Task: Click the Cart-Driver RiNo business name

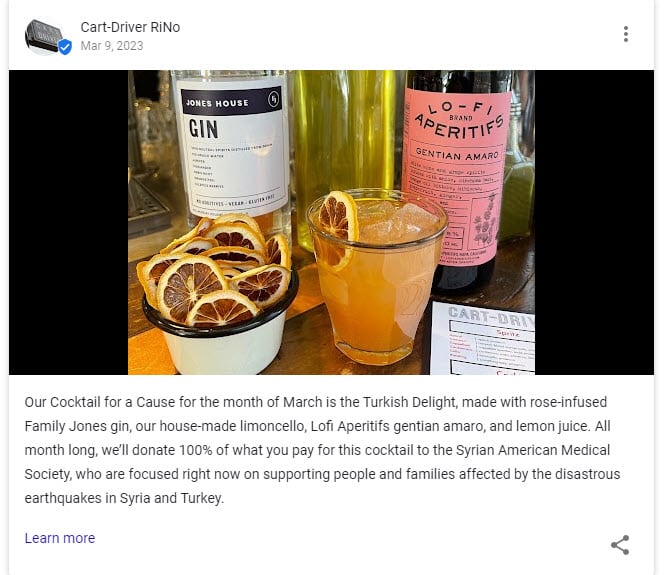Action: (130, 27)
